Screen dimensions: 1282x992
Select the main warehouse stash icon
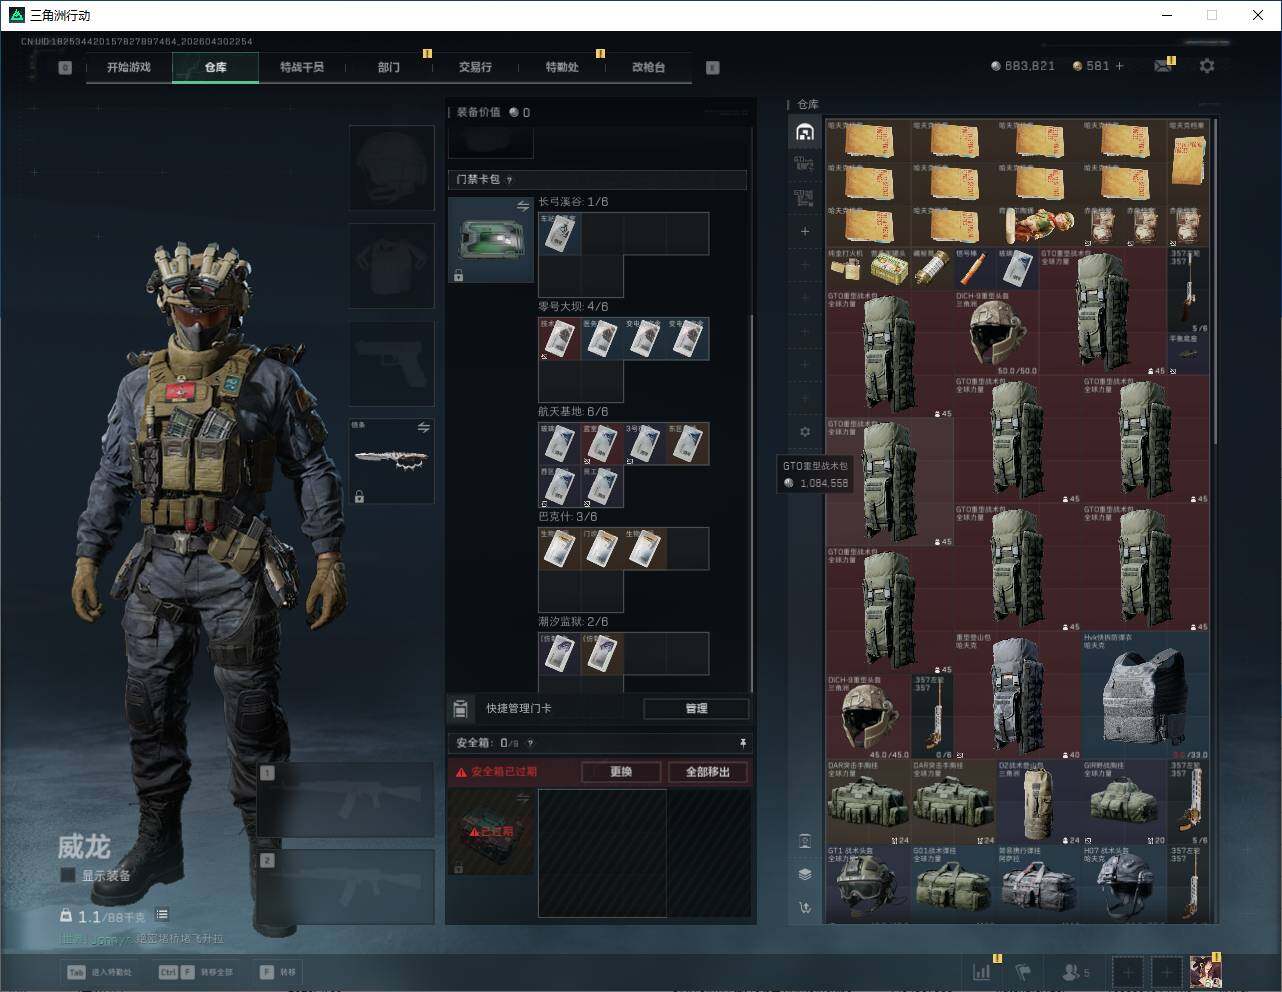[804, 132]
